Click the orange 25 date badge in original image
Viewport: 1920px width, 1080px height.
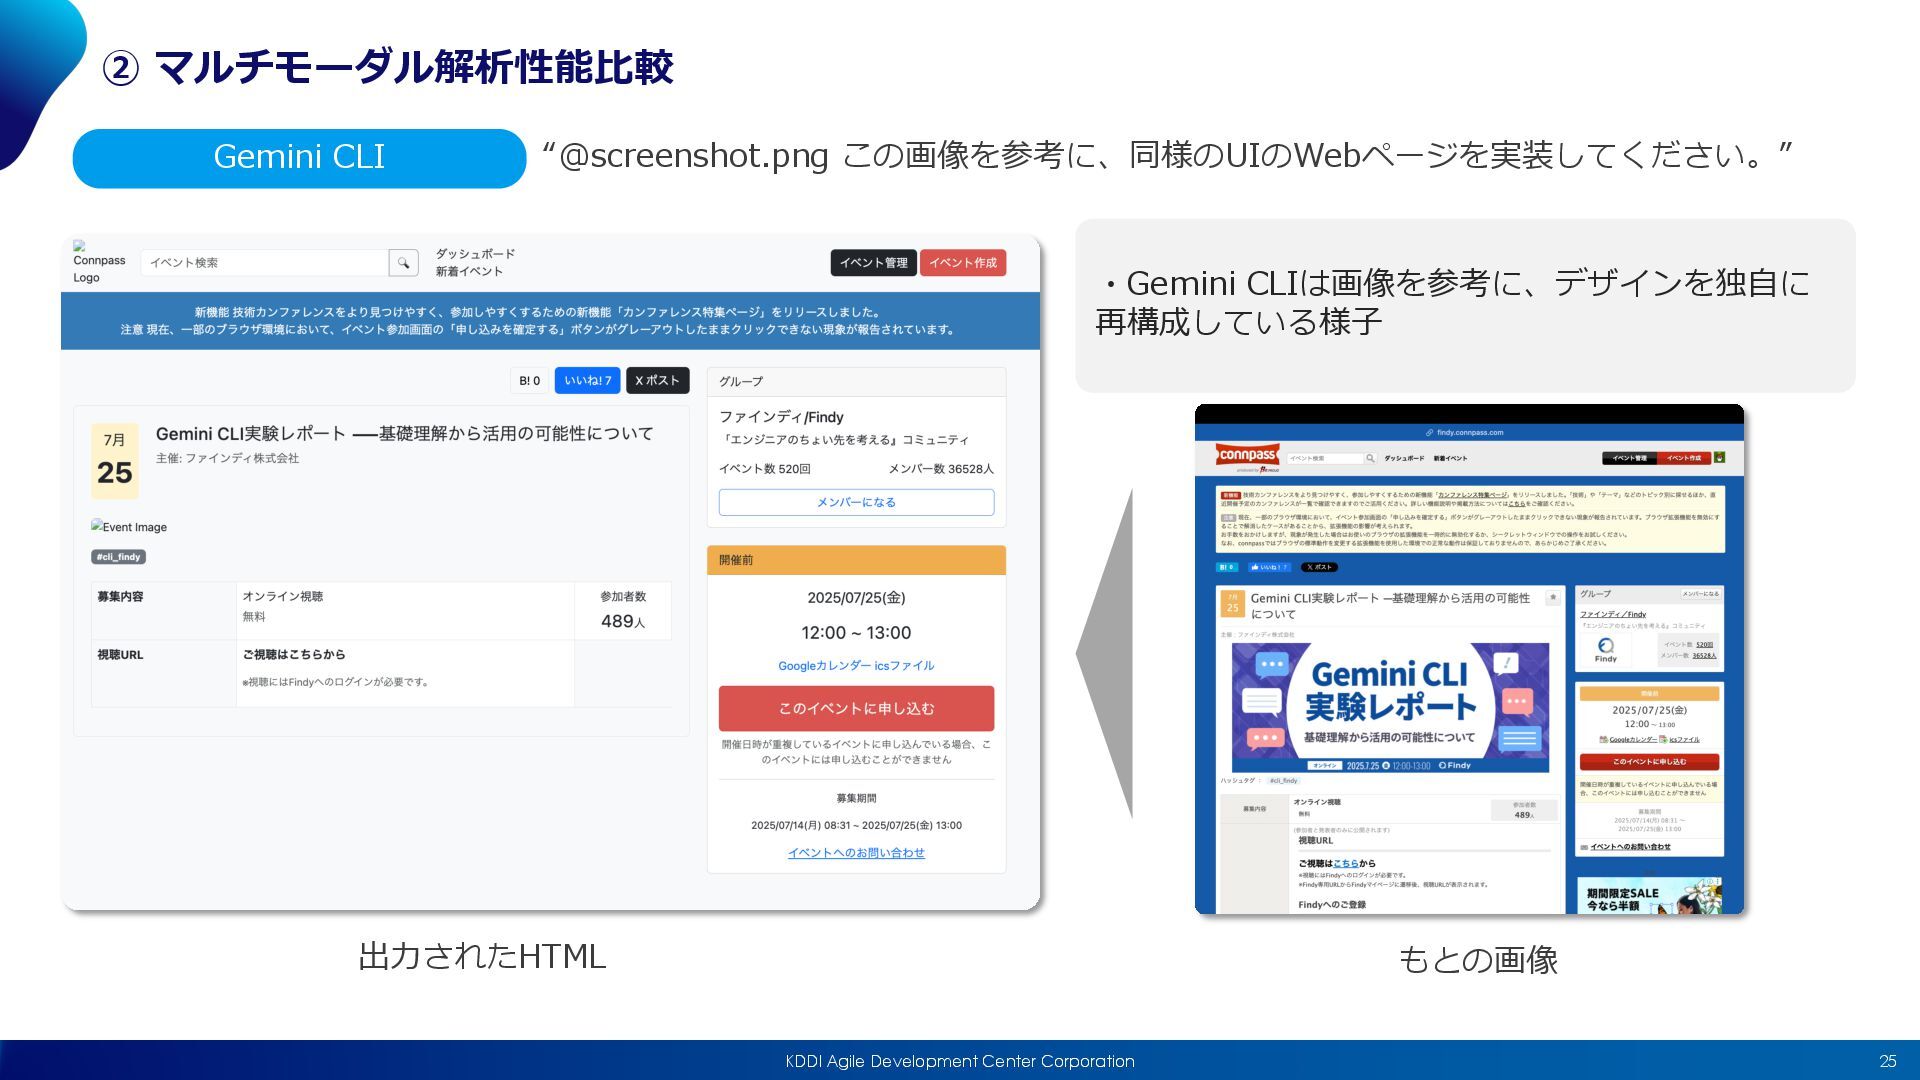1232,604
